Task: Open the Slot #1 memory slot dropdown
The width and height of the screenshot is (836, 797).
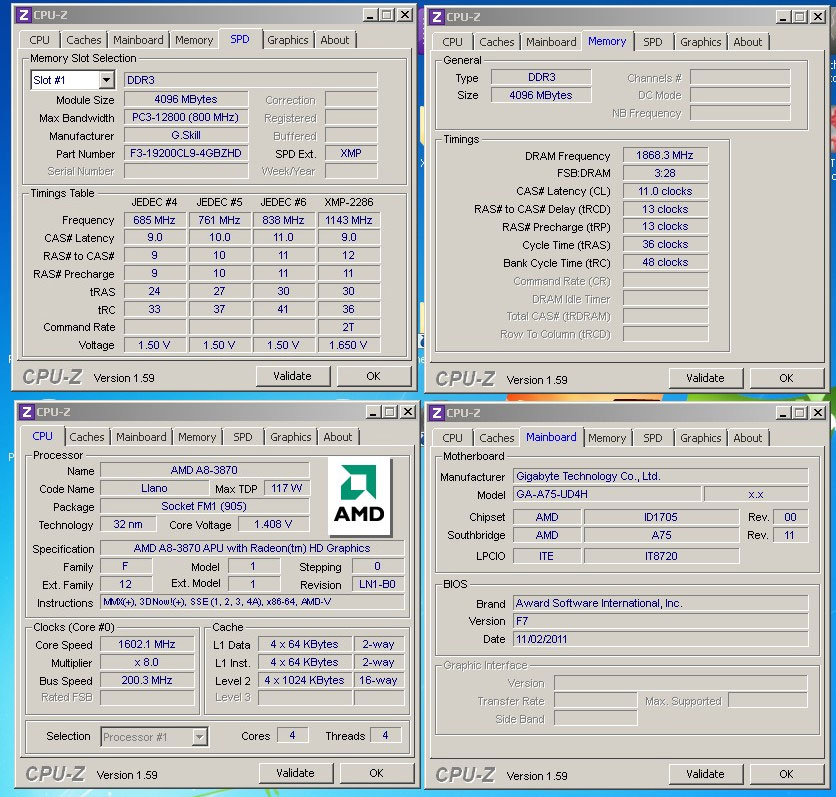Action: pyautogui.click(x=106, y=80)
